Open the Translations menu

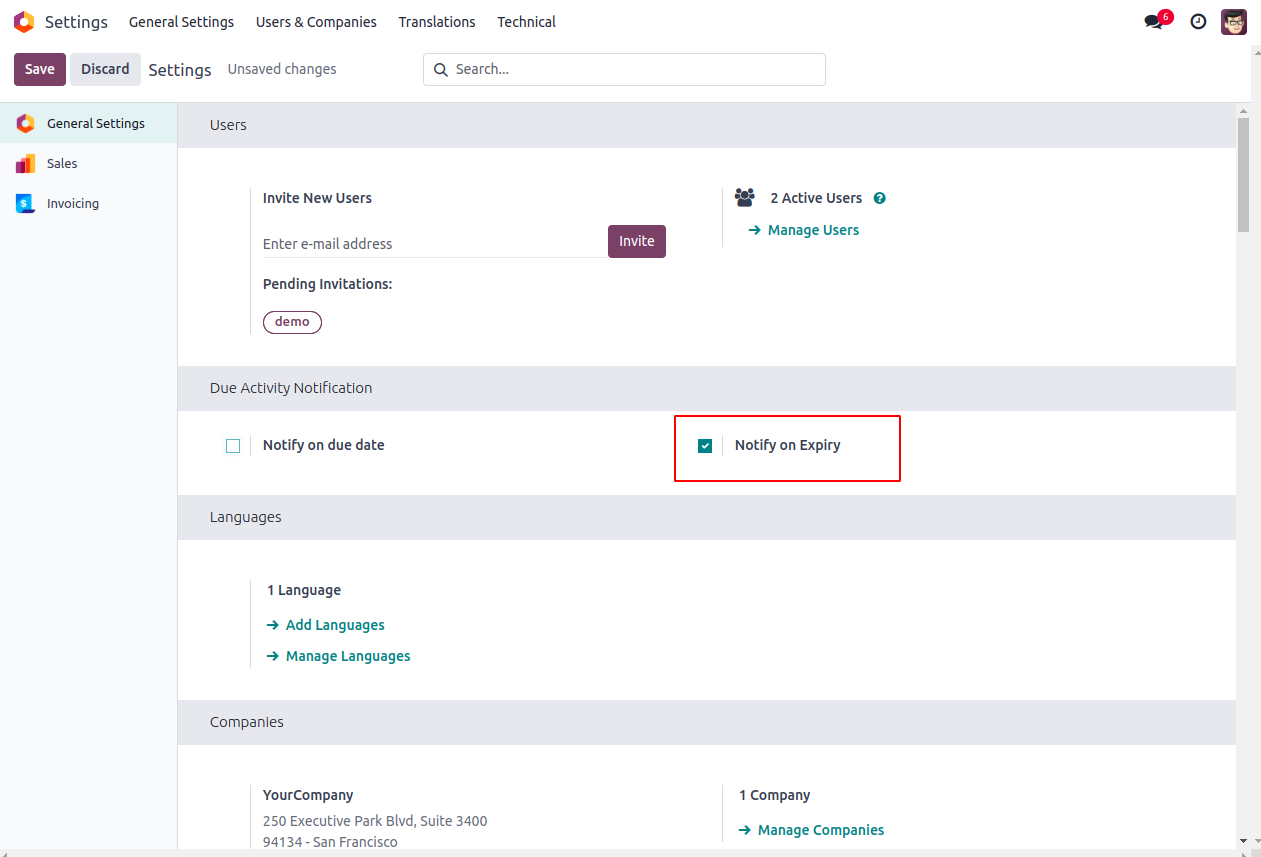(x=437, y=22)
